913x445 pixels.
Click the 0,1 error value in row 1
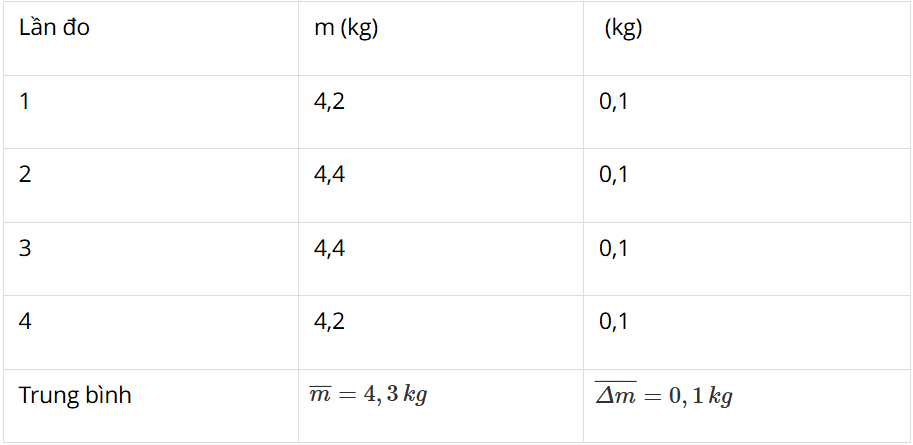[614, 103]
